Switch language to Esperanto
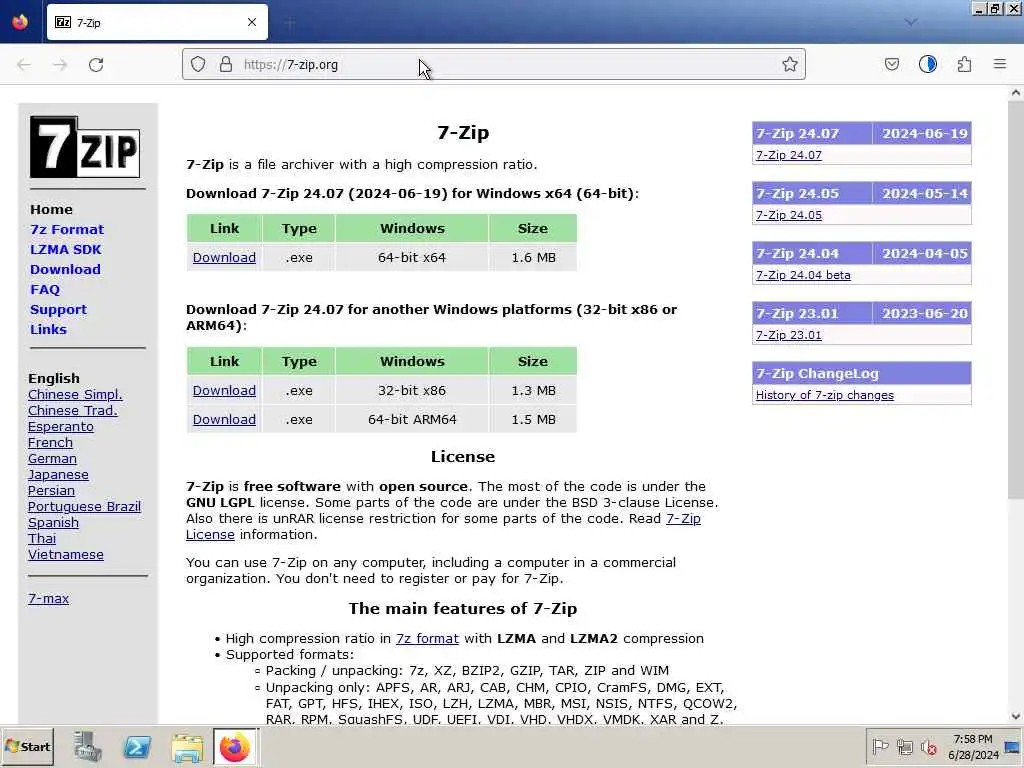 [61, 426]
